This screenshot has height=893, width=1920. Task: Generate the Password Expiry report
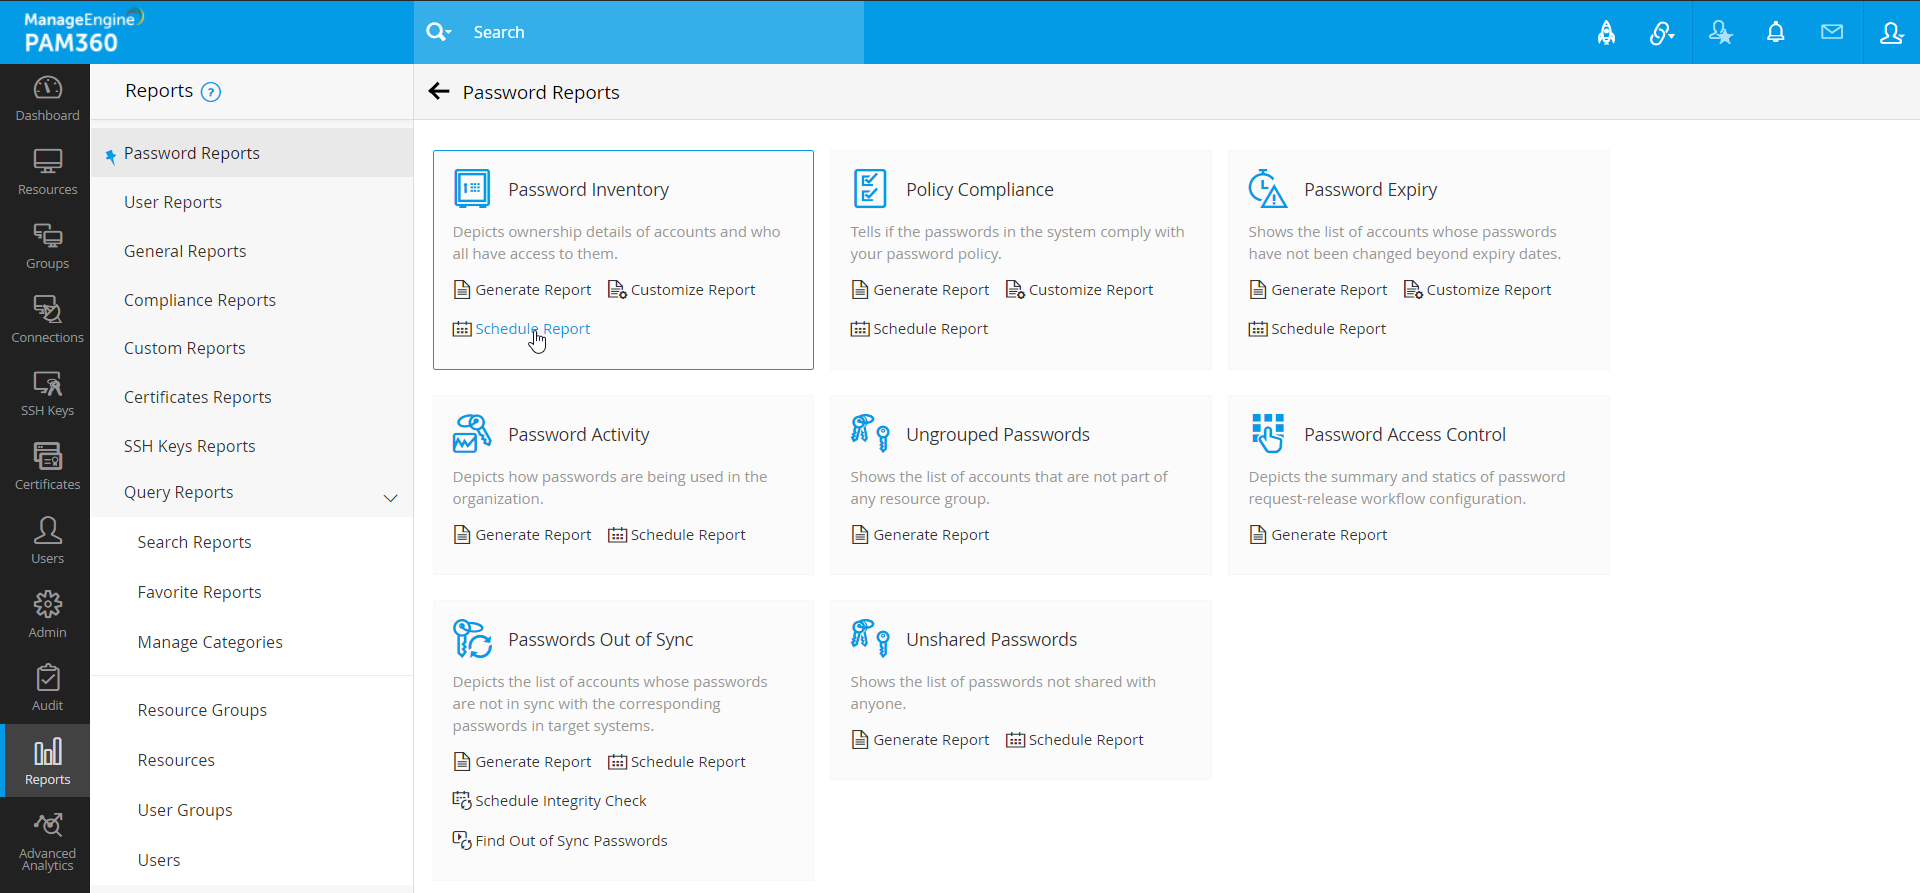pyautogui.click(x=1328, y=290)
